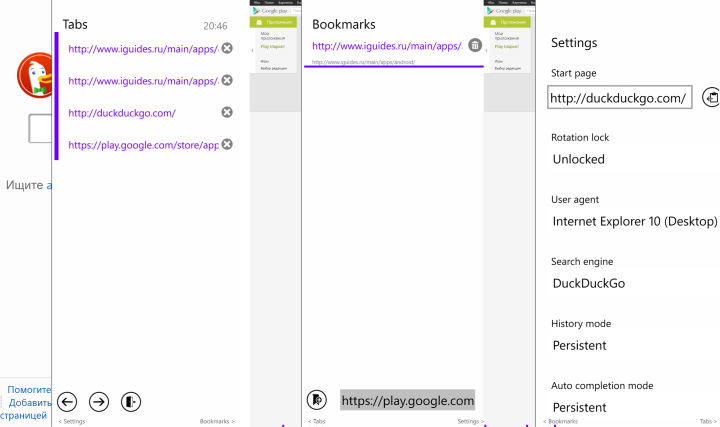Click the '< Tabs' link in Bookmarks panel
The height and width of the screenshot is (427, 720).
[316, 421]
